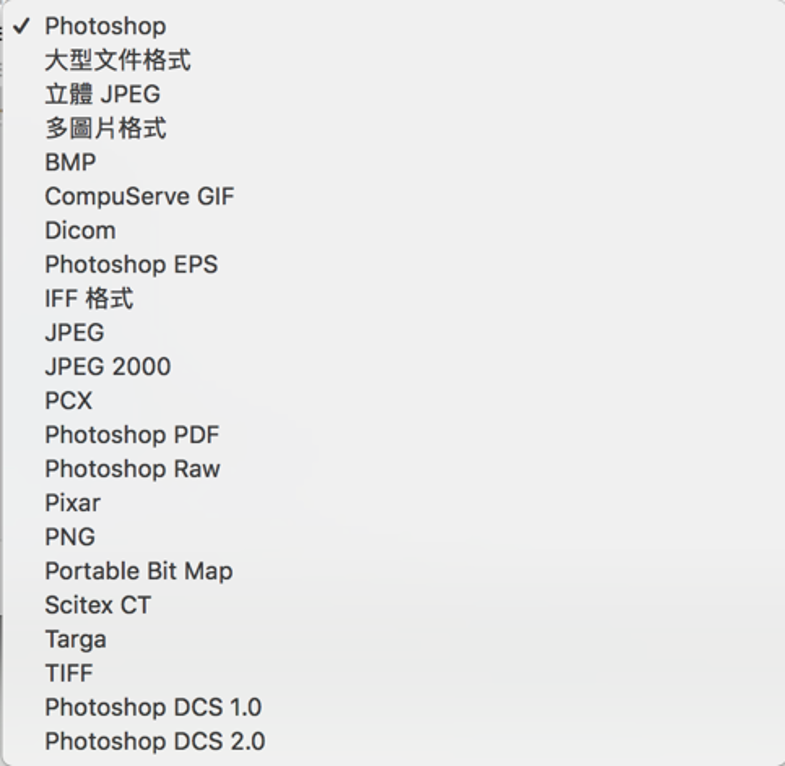Choose BMP as the file format
Viewport: 785px width, 766px height.
click(394, 162)
